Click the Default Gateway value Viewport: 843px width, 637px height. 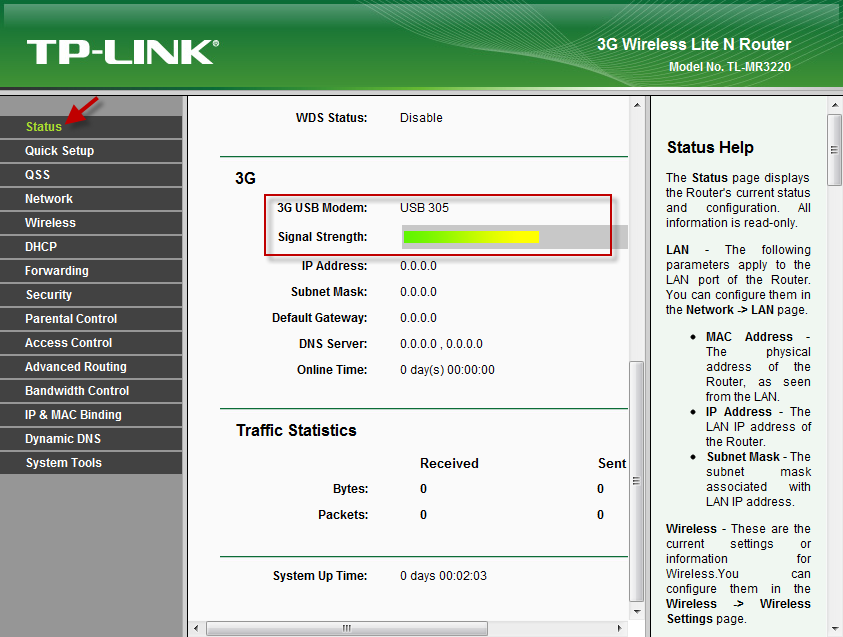418,318
